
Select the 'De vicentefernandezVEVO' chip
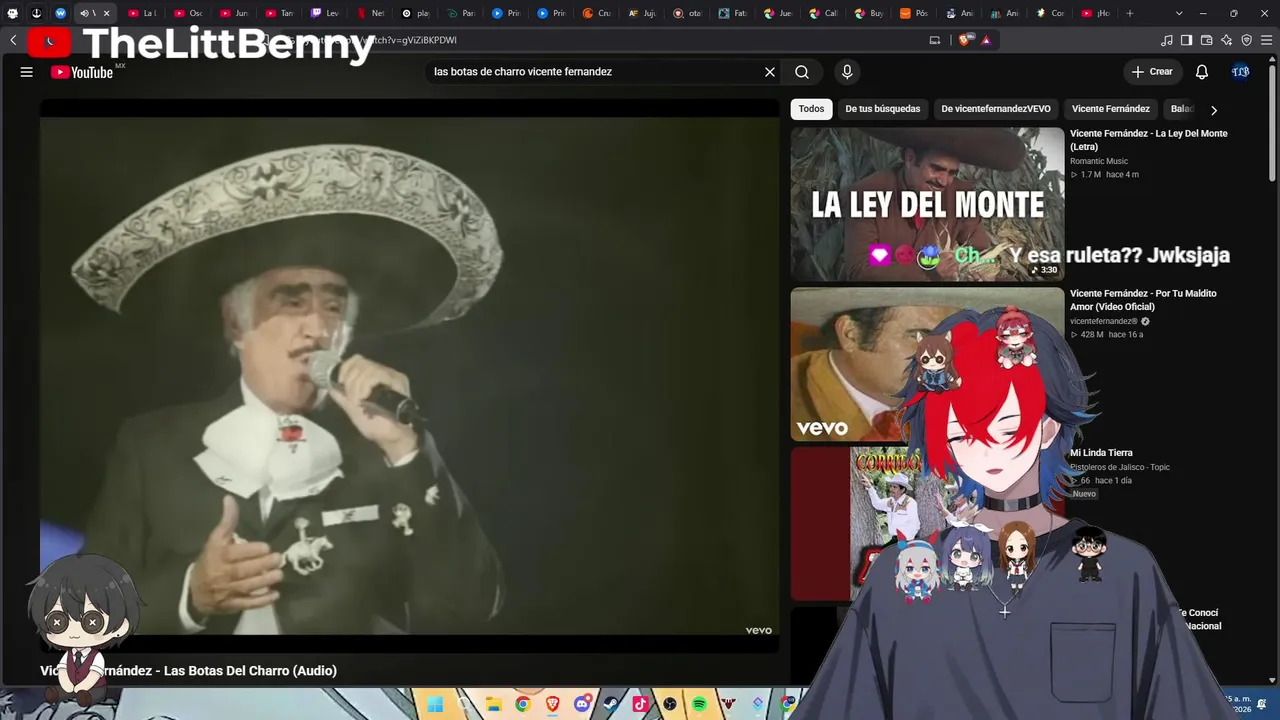(996, 109)
